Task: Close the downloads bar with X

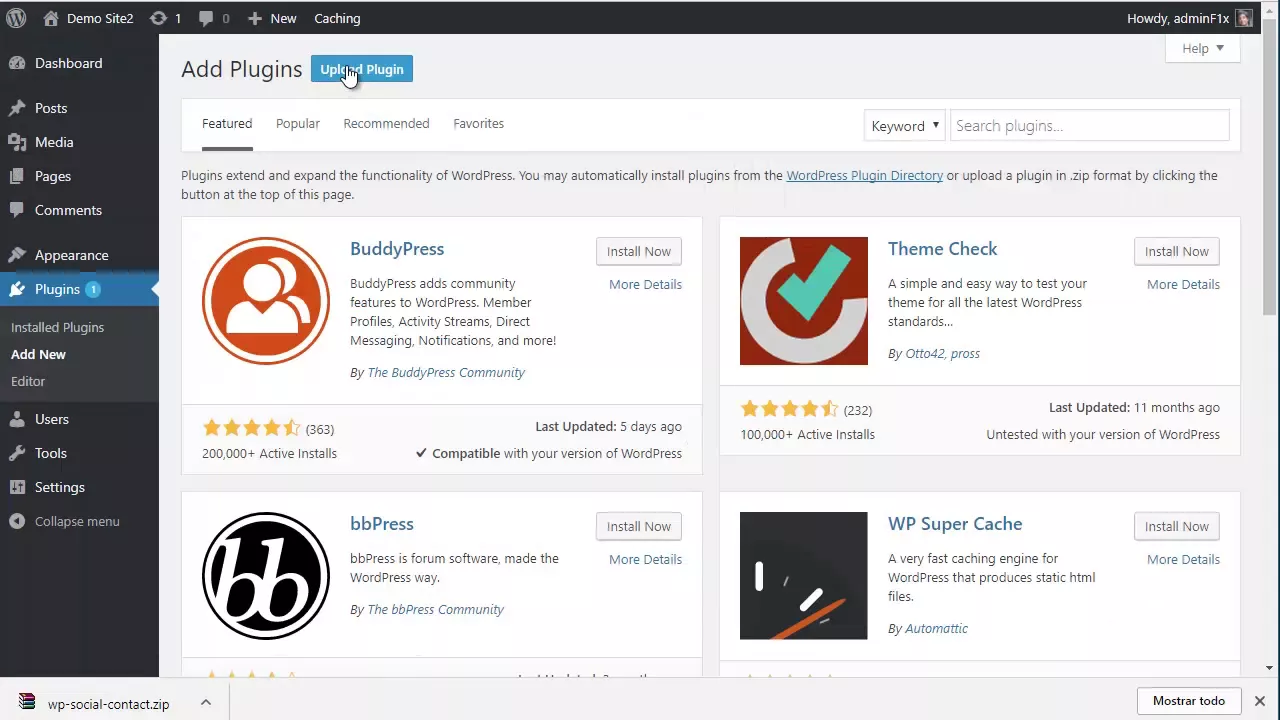Action: coord(1260,701)
